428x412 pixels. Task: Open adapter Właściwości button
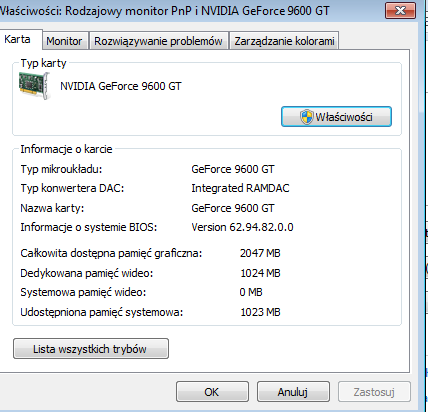pos(336,117)
